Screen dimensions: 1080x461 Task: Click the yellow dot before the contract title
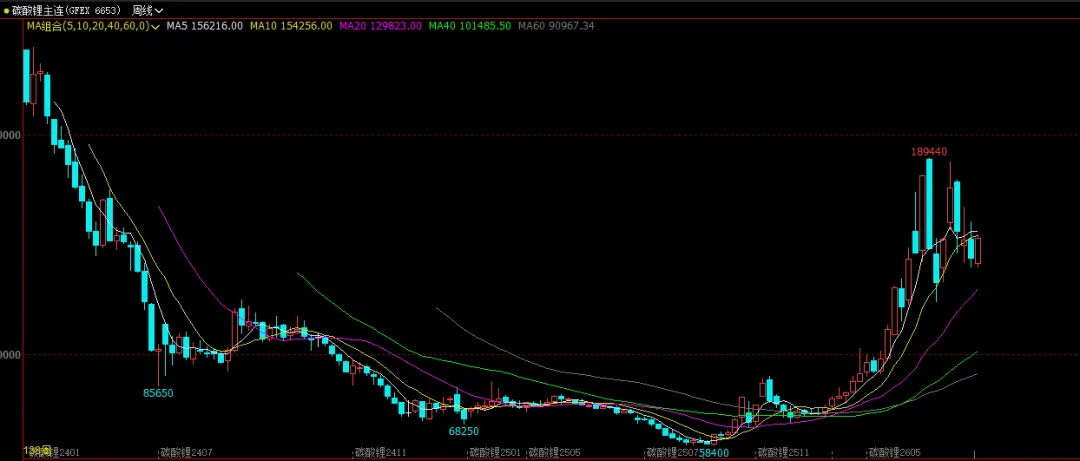click(6, 10)
